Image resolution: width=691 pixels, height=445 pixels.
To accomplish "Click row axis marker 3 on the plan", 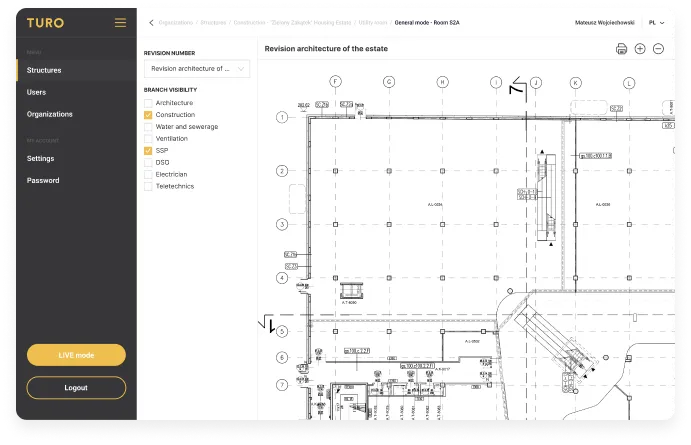I will 282,224.
